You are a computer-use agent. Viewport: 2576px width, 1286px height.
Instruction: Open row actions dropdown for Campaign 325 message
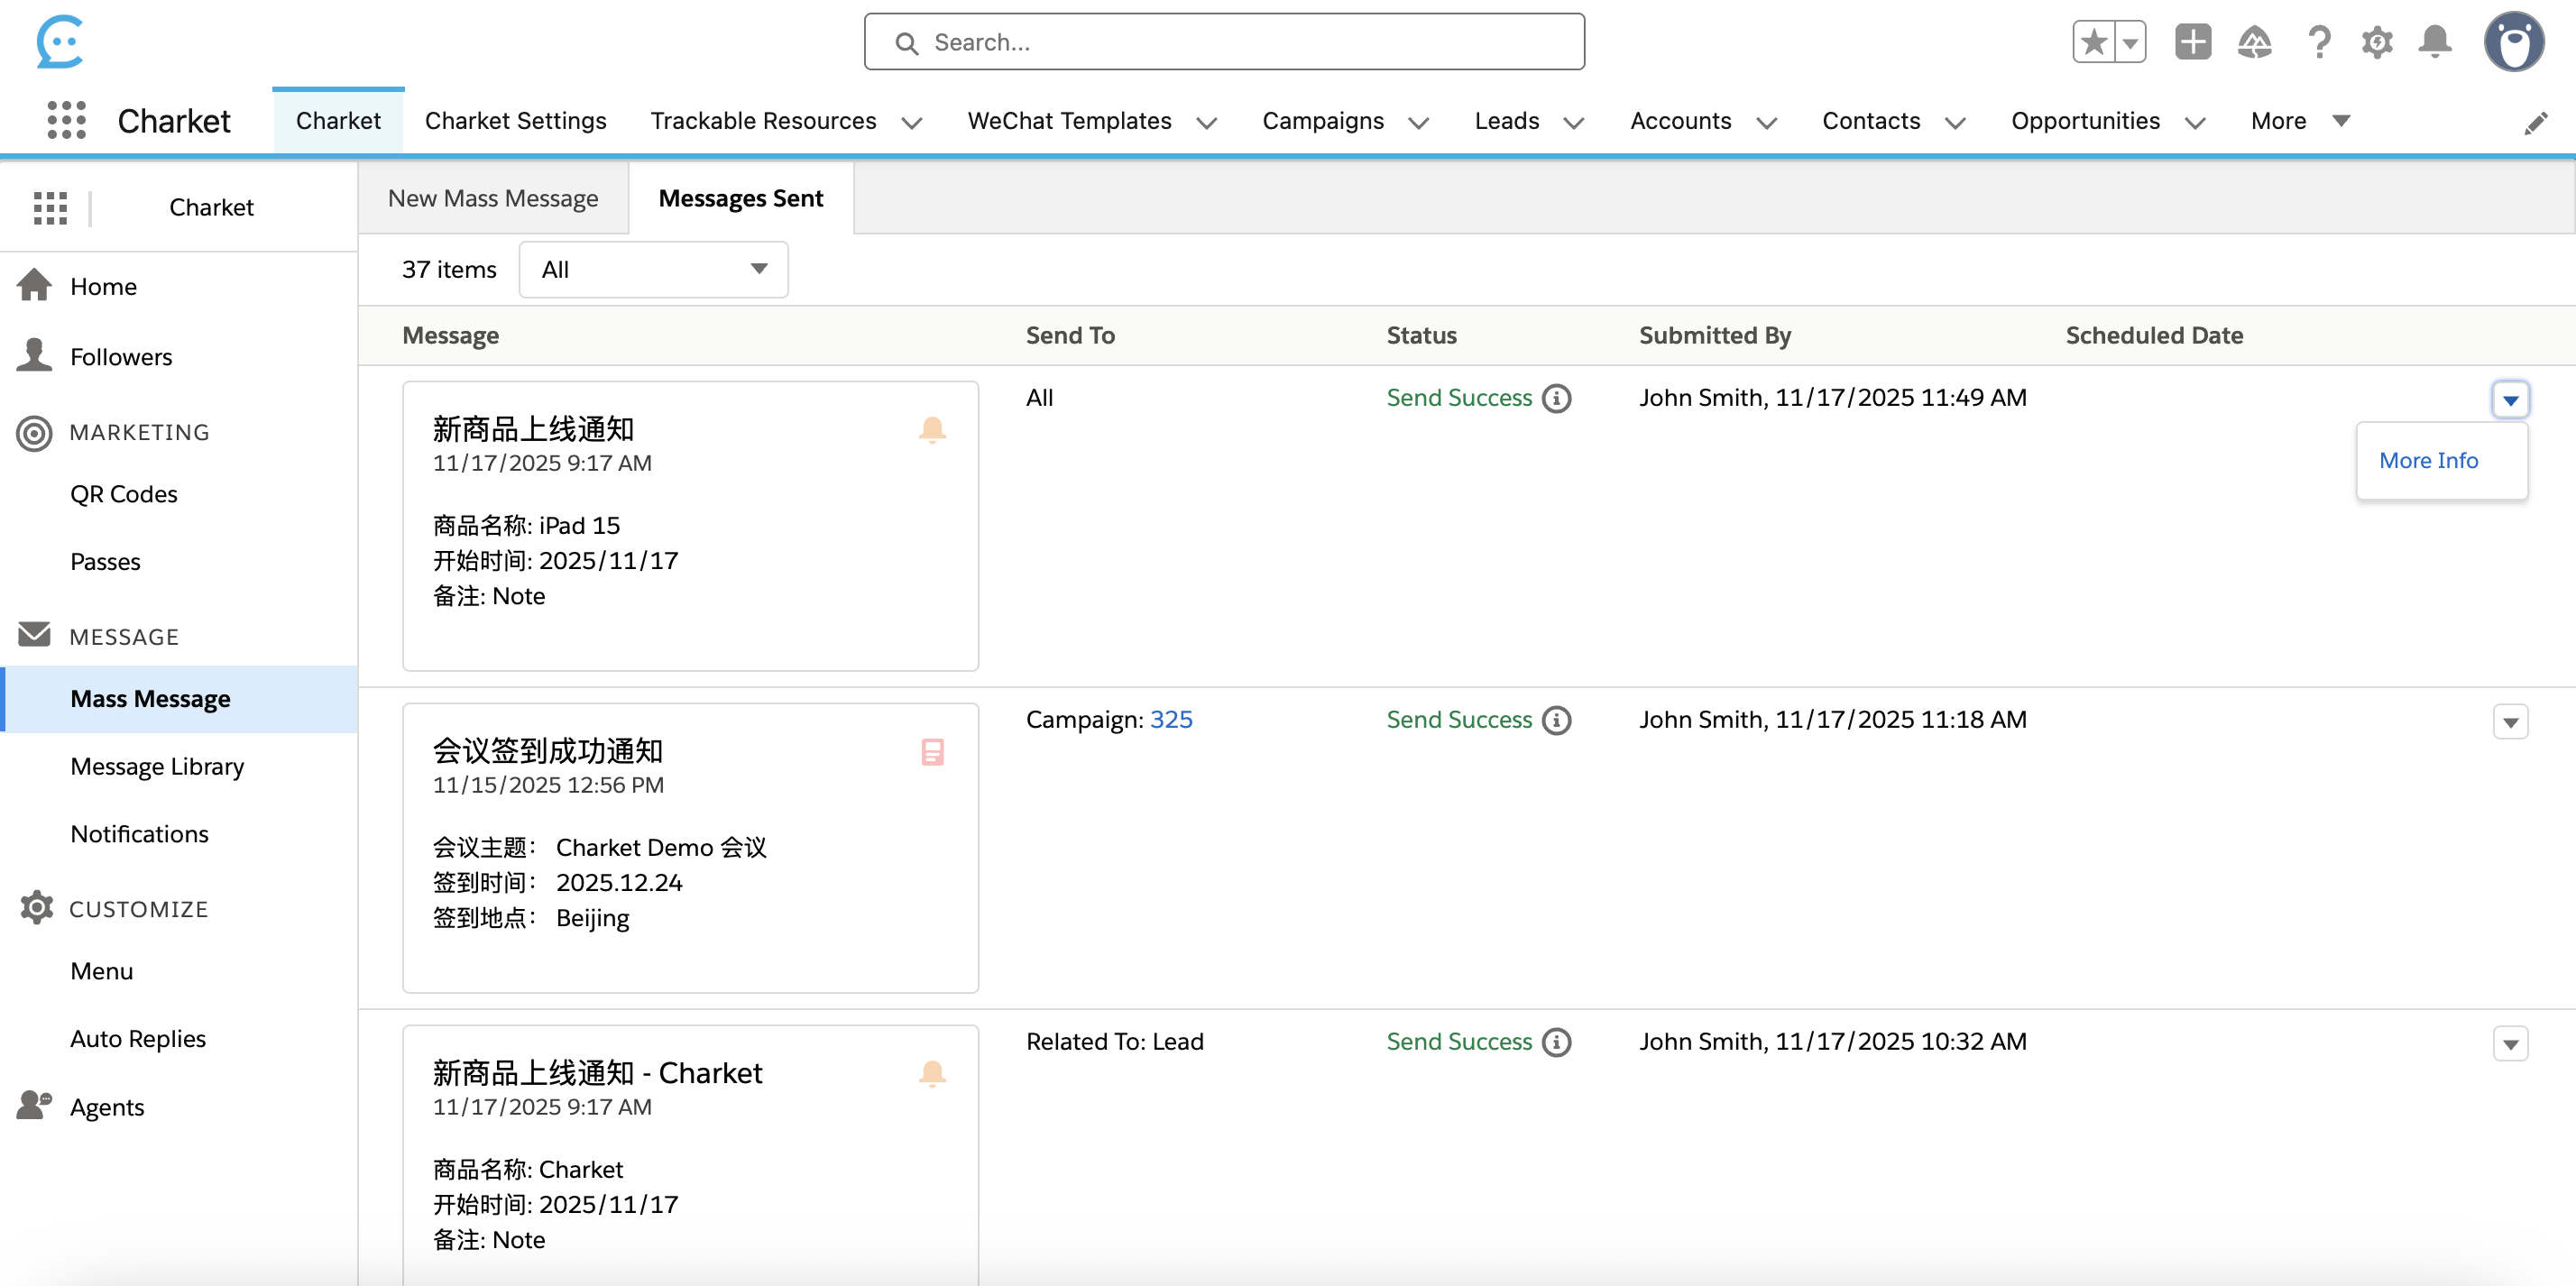pos(2510,721)
